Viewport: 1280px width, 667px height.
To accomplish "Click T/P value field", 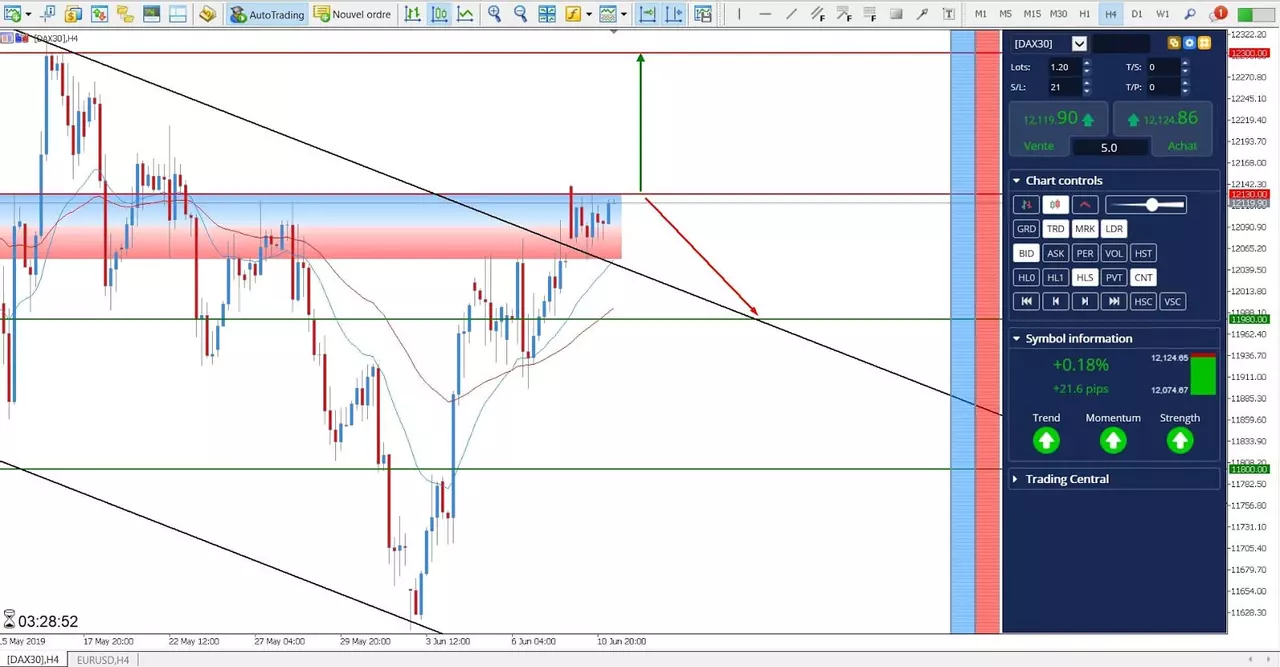I will [x=1162, y=87].
